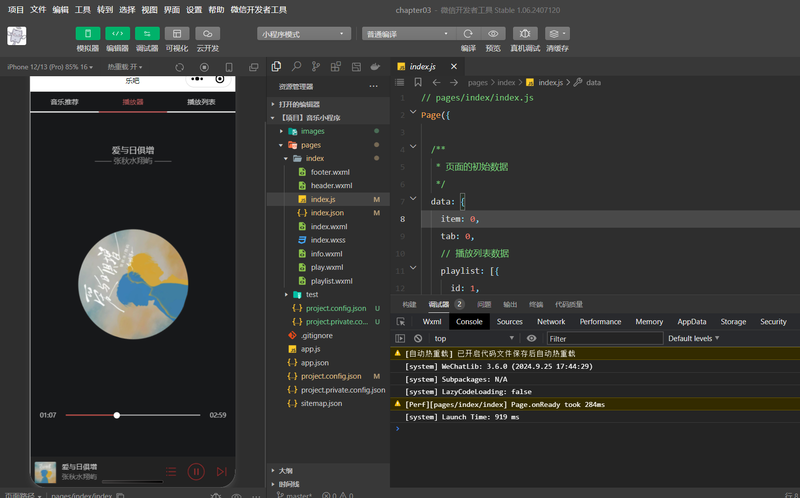Open the 工具 menu

click(83, 10)
